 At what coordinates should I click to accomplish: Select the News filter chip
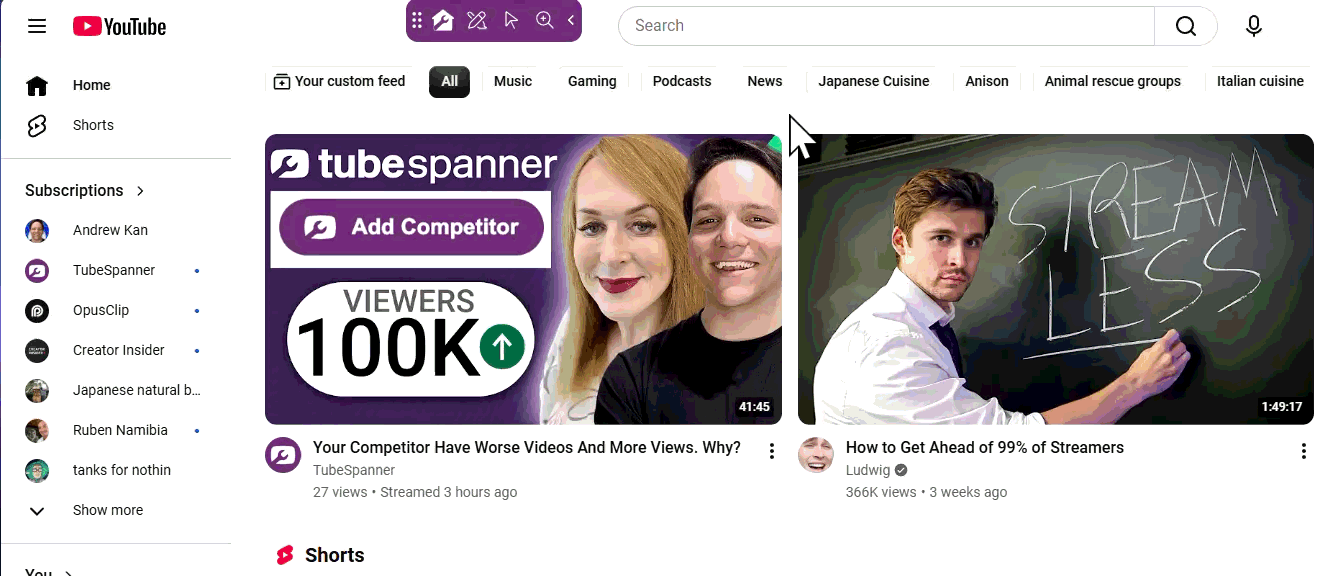(765, 81)
